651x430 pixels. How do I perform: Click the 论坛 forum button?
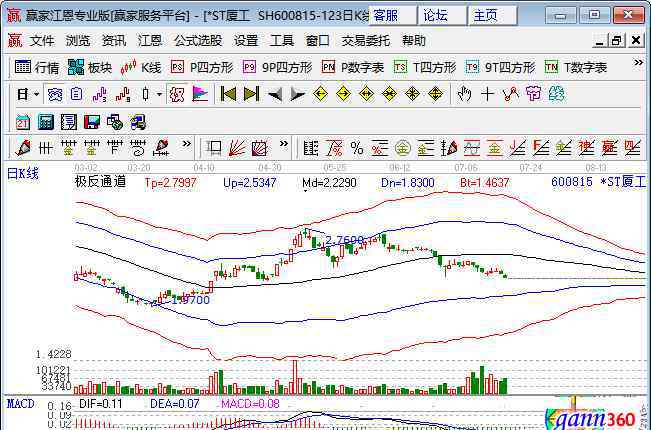(x=442, y=15)
